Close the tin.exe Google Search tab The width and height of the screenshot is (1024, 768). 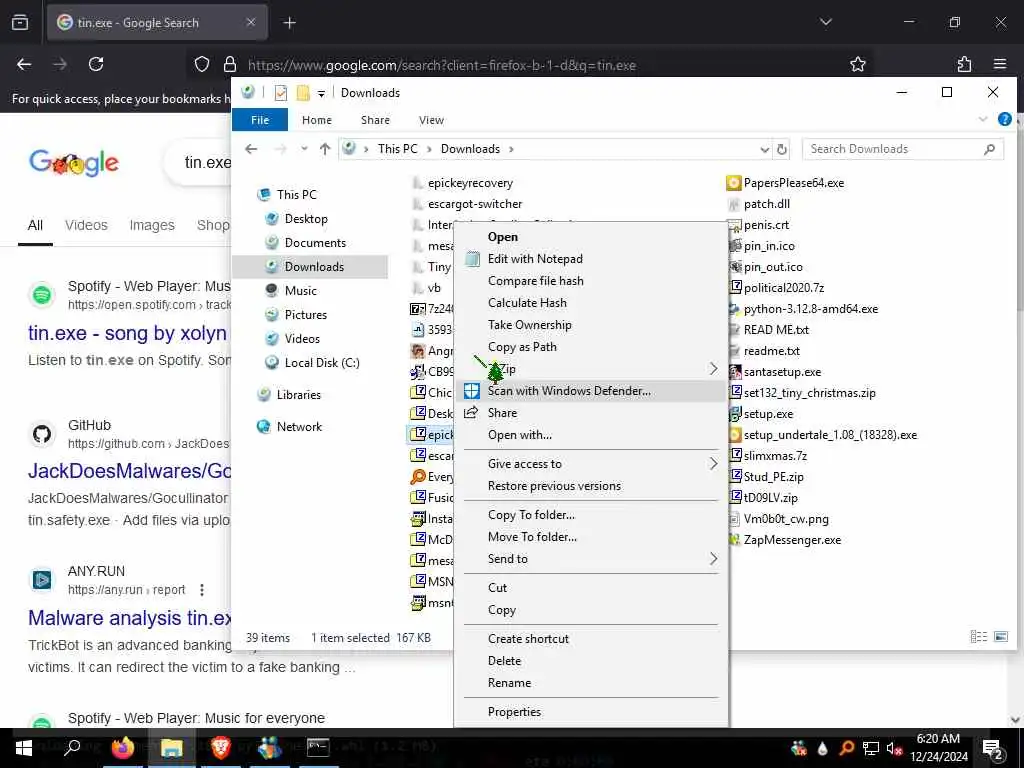(251, 22)
